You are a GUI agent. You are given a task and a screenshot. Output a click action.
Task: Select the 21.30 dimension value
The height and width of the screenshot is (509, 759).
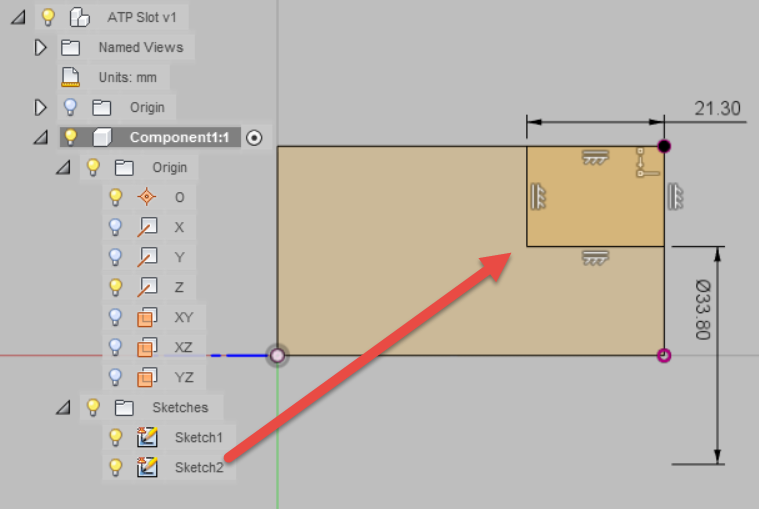717,108
